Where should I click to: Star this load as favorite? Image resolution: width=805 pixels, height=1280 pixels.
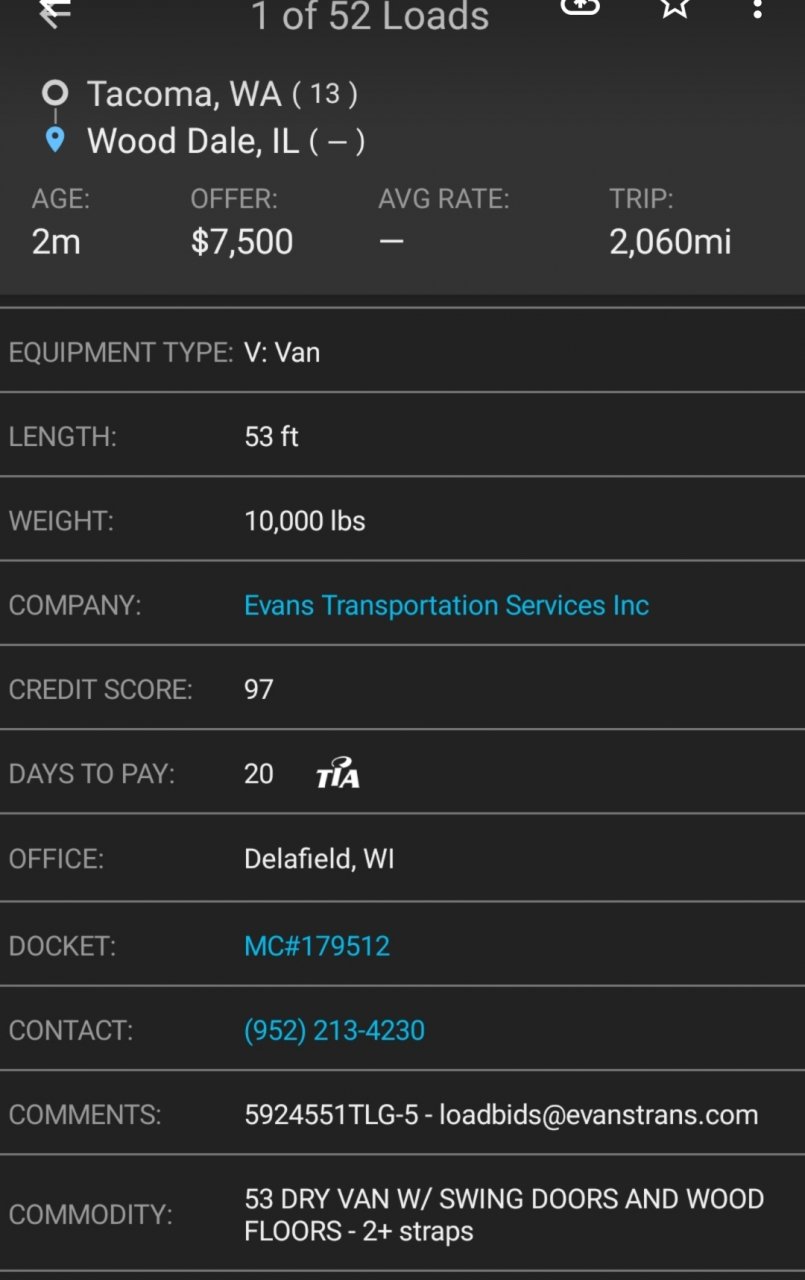[x=676, y=8]
